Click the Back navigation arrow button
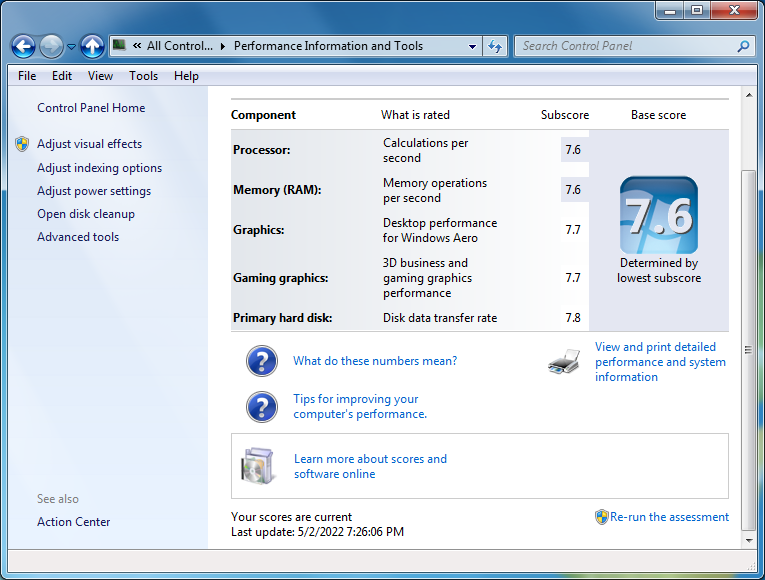The height and width of the screenshot is (580, 765). click(24, 46)
